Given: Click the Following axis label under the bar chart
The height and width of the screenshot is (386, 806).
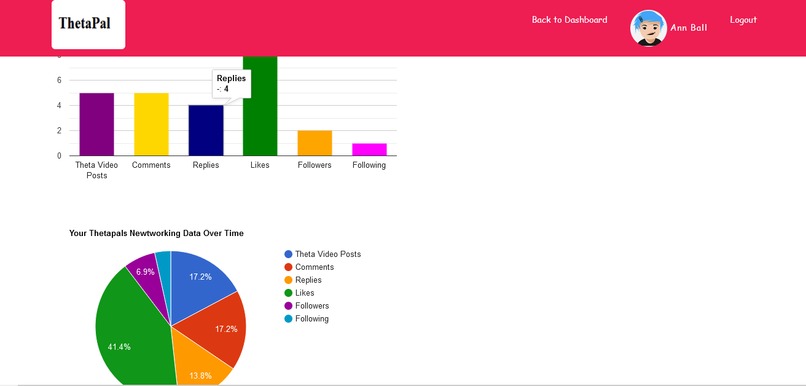Looking at the screenshot, I should point(369,165).
